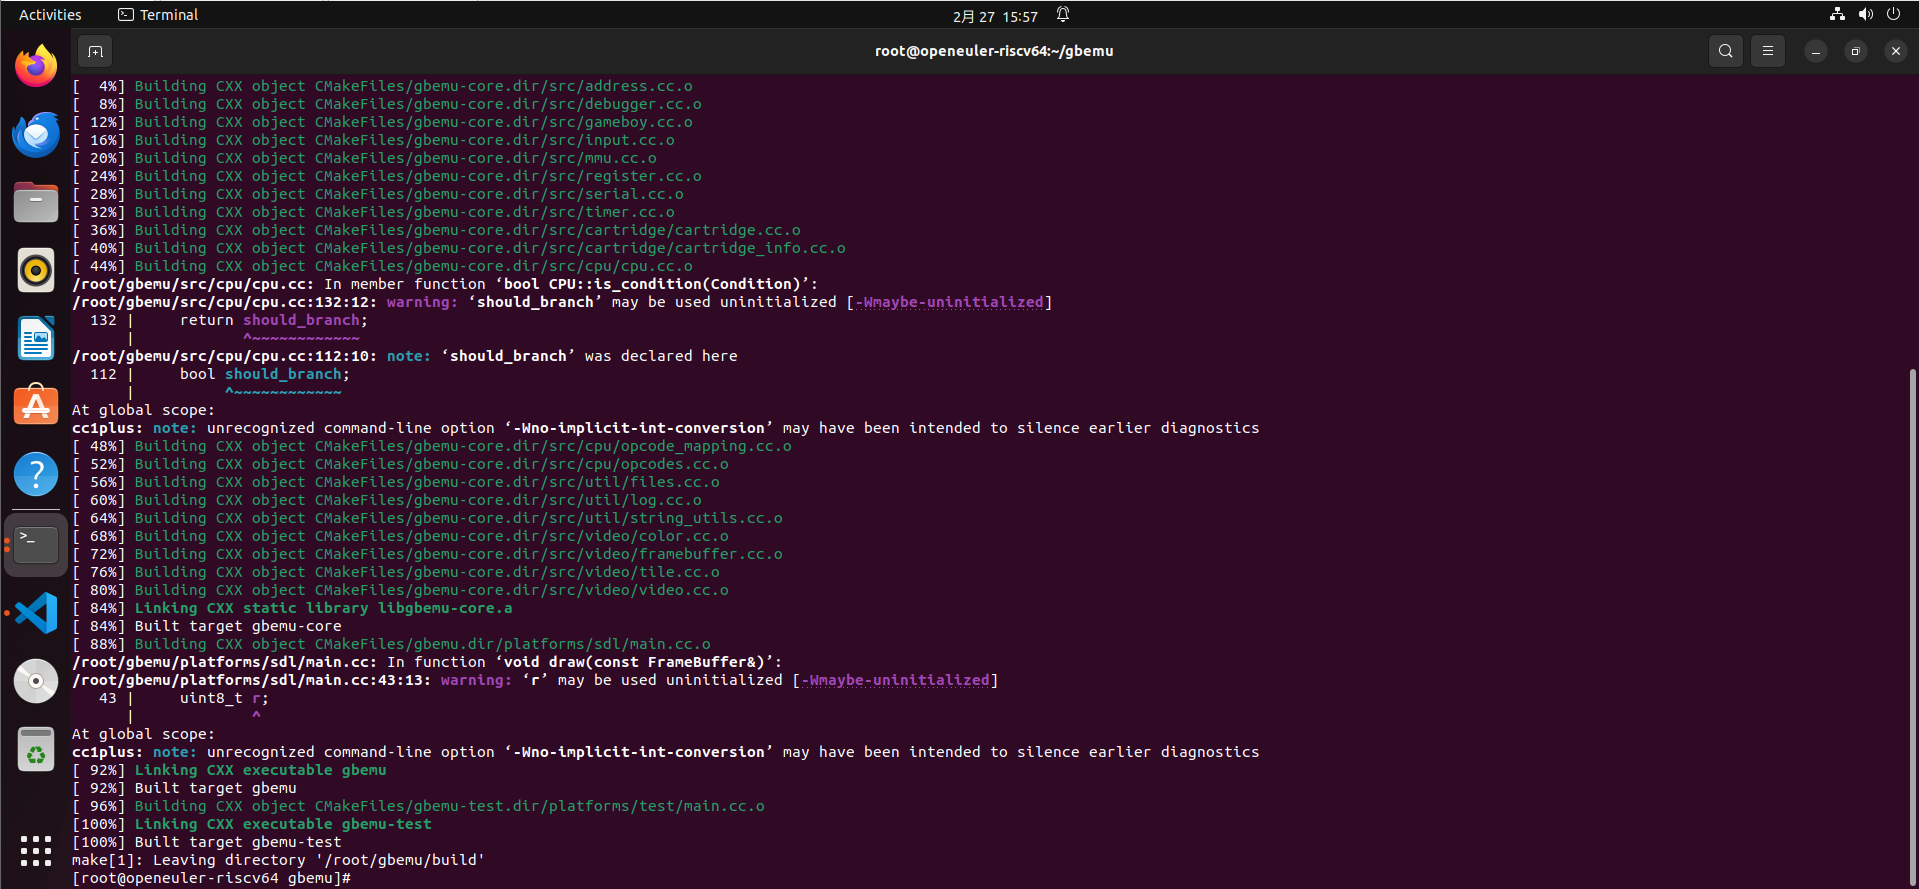This screenshot has height=889, width=1919.
Task: Click the 'opcode_mapping.cc.o' build line
Action: [x=432, y=446]
